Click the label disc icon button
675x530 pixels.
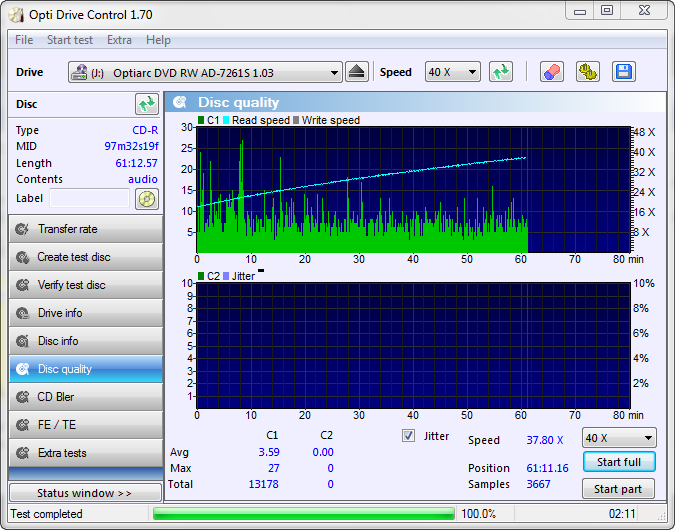pyautogui.click(x=147, y=199)
